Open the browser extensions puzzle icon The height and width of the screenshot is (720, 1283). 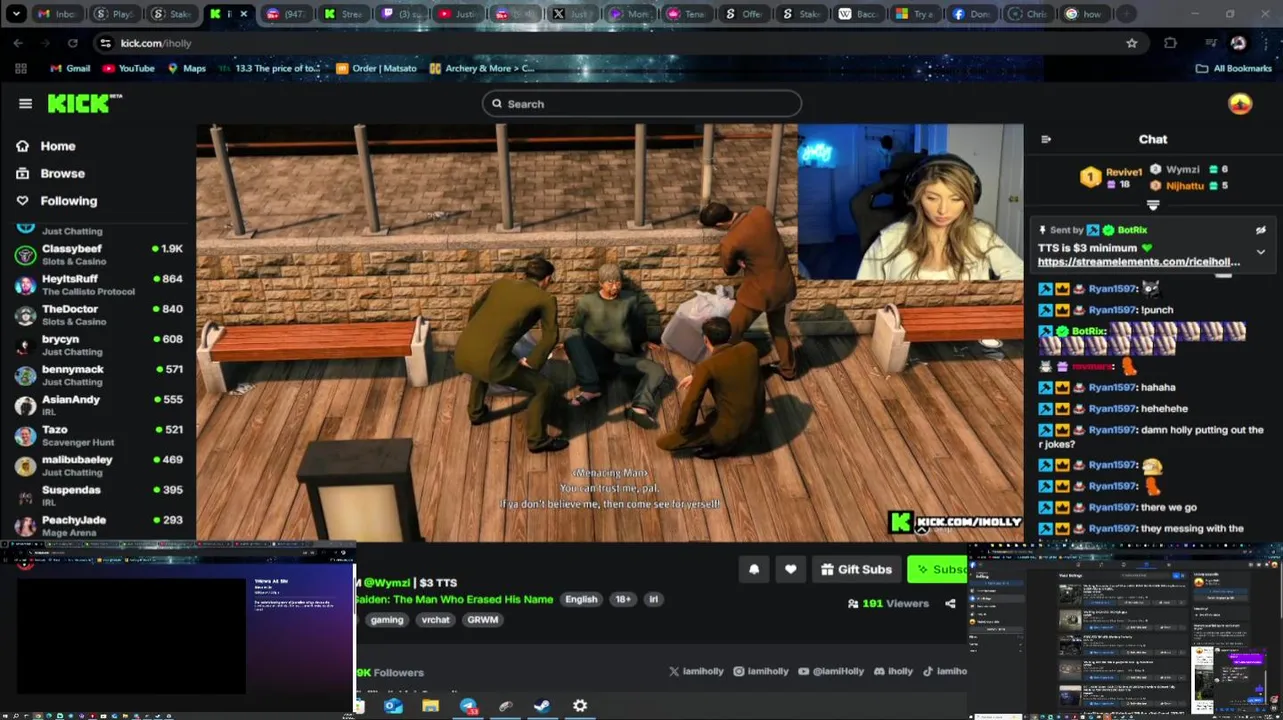(1170, 43)
